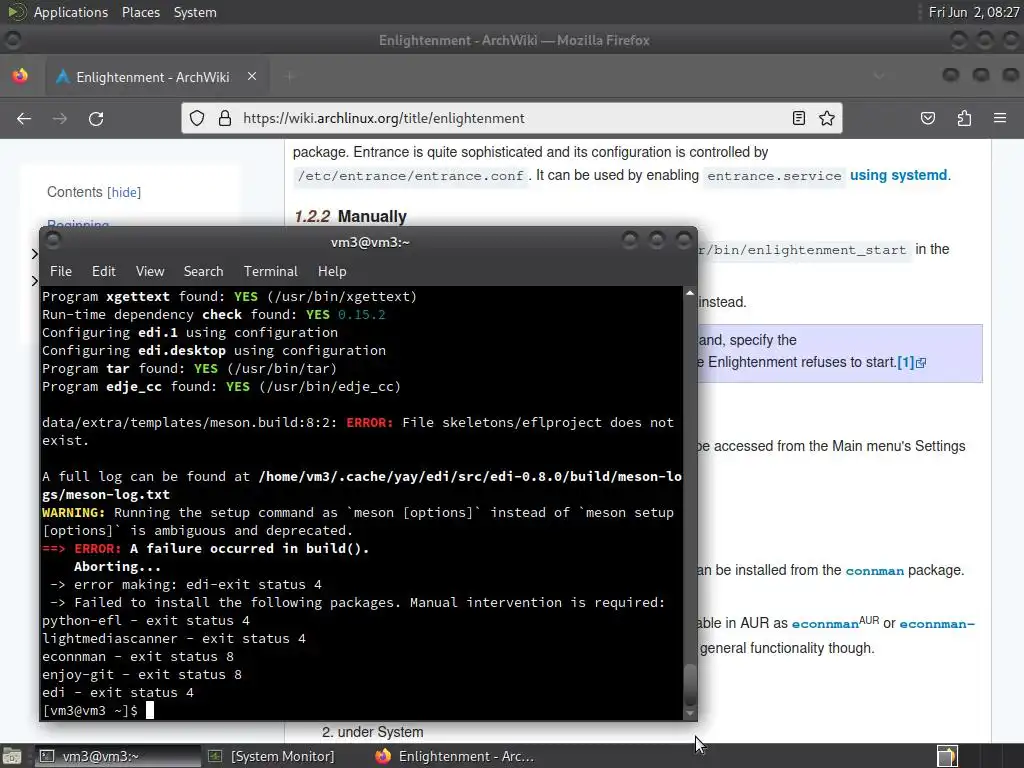1024x768 pixels.
Task: Open the System menu in top panel
Action: (195, 12)
